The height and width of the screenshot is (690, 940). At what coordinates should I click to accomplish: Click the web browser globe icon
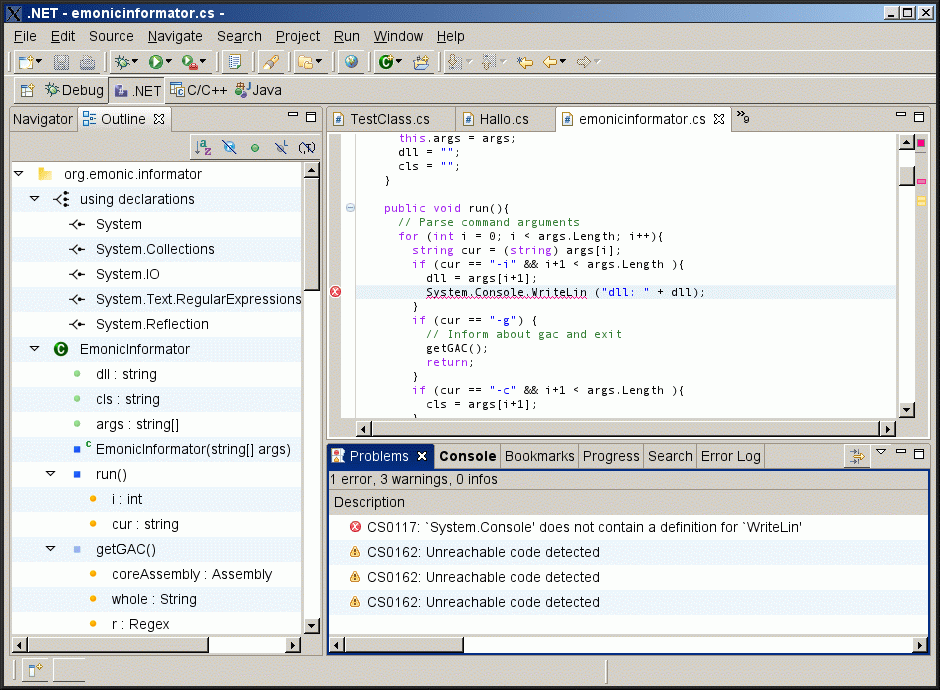(351, 62)
